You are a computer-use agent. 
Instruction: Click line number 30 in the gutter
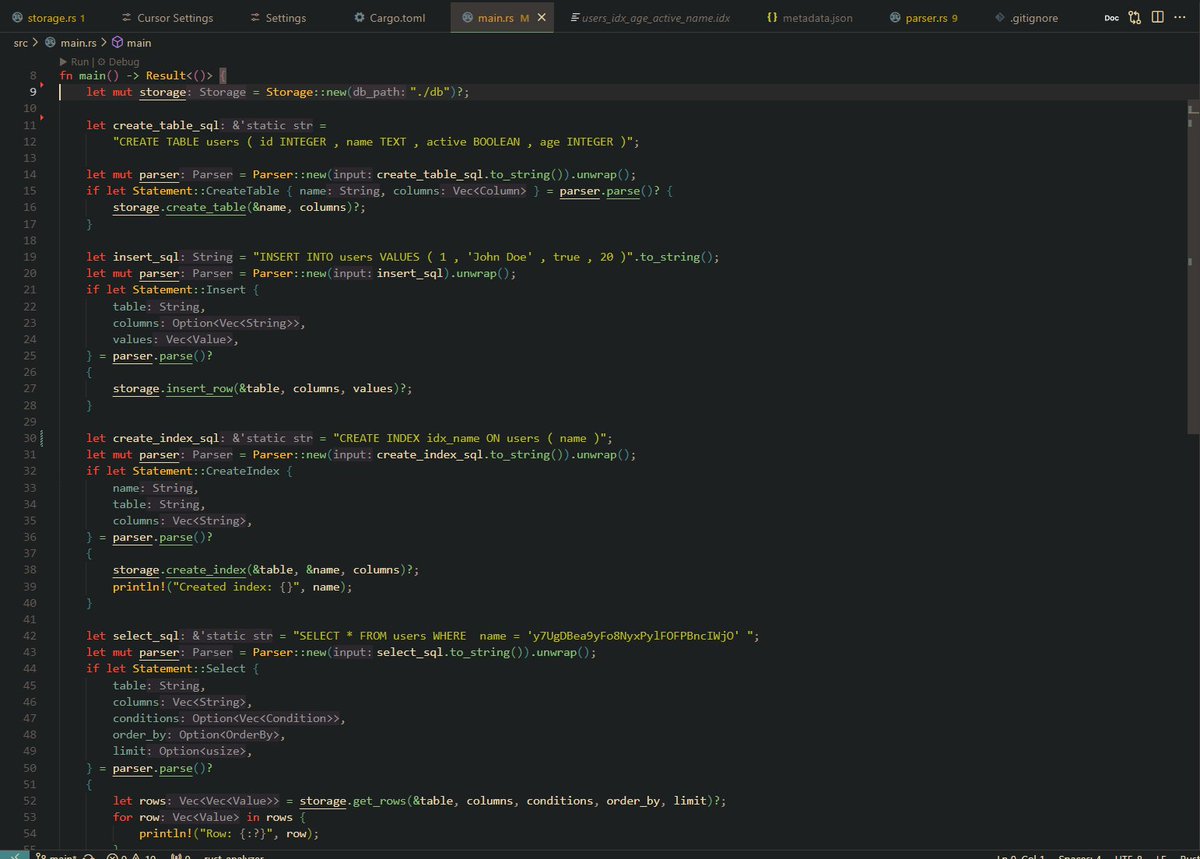click(30, 438)
